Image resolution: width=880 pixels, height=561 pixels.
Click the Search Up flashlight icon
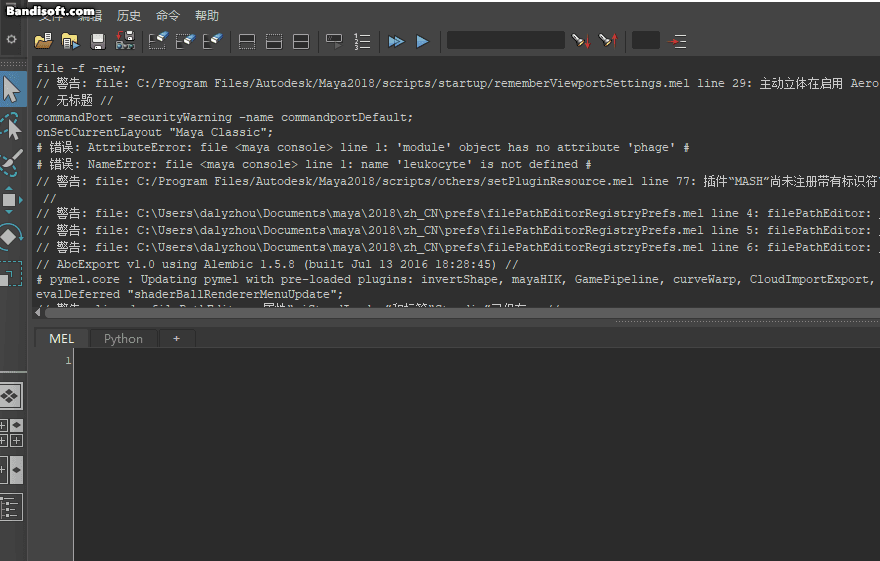click(x=608, y=41)
